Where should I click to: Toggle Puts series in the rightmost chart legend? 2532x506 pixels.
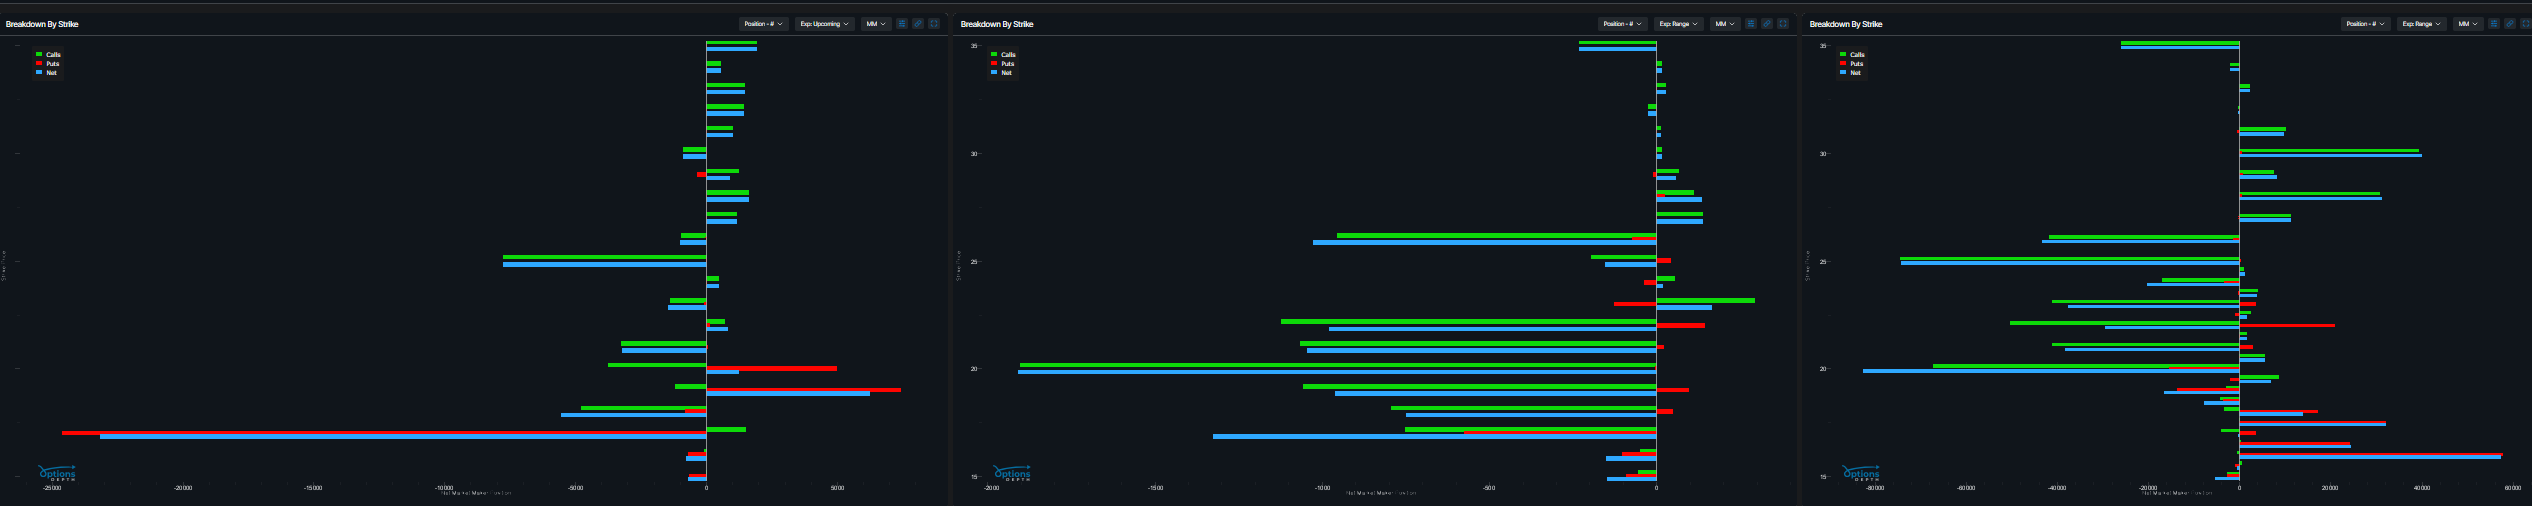point(1851,64)
